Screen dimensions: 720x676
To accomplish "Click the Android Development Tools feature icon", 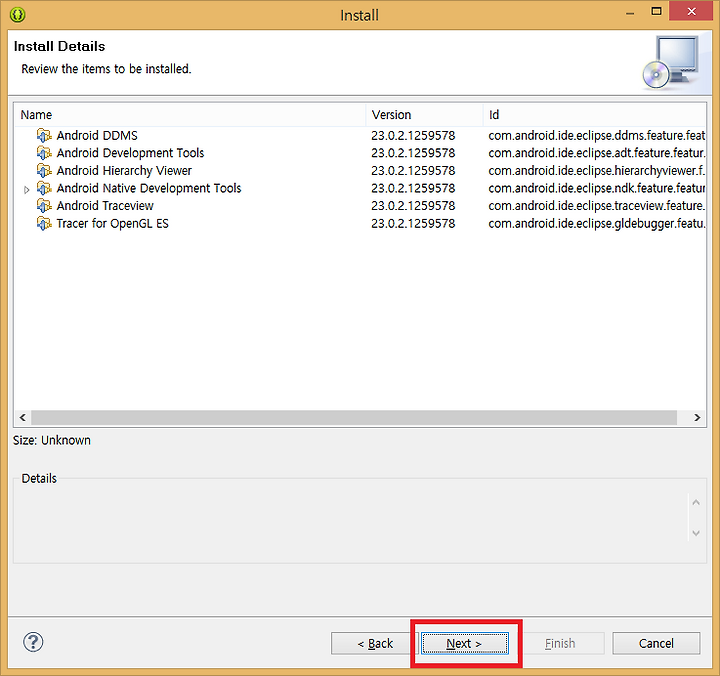I will [44, 153].
